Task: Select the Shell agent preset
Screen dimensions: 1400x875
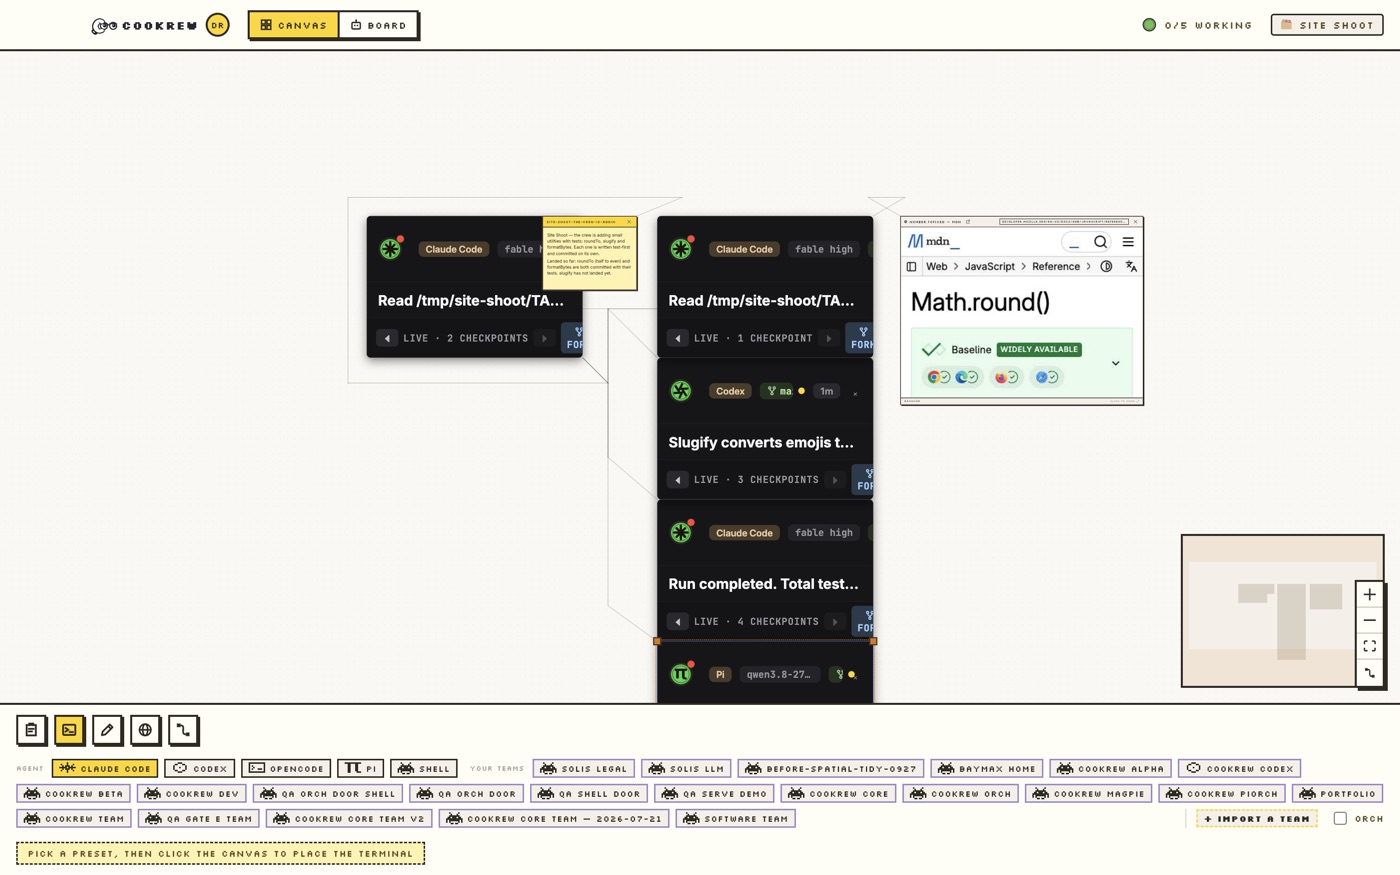Action: coord(424,768)
